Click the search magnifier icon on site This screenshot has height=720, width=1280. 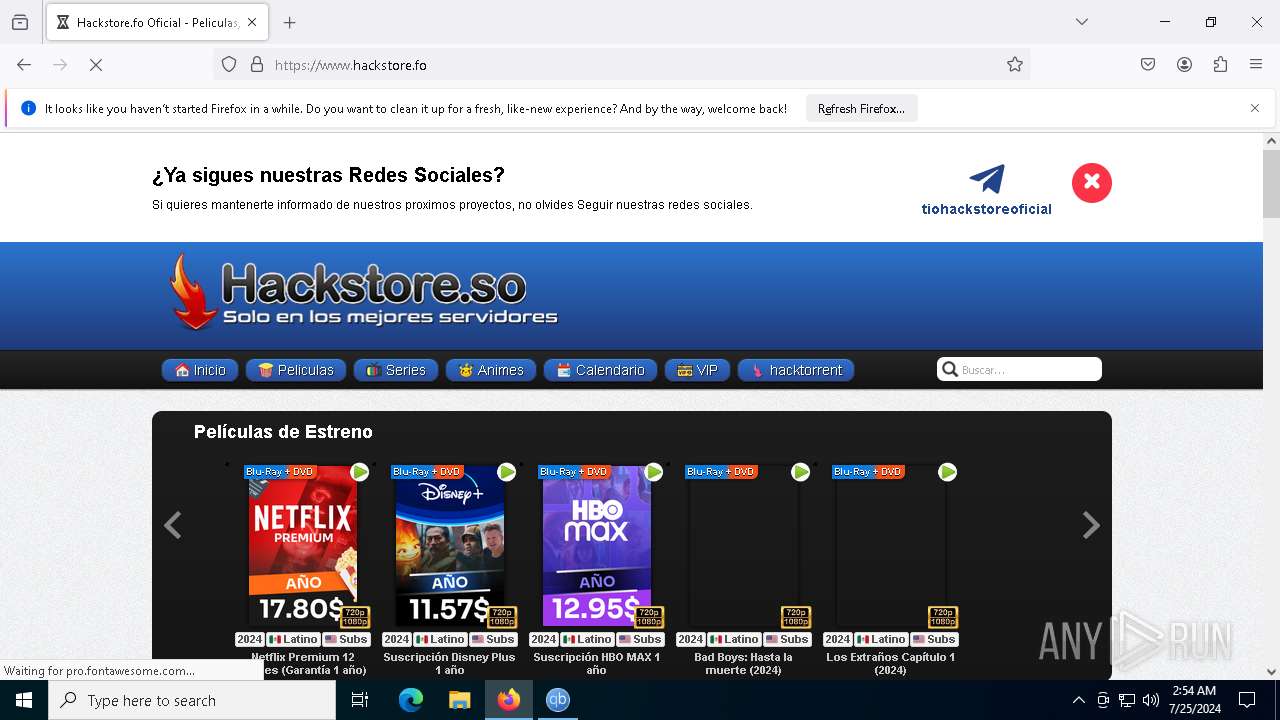950,370
